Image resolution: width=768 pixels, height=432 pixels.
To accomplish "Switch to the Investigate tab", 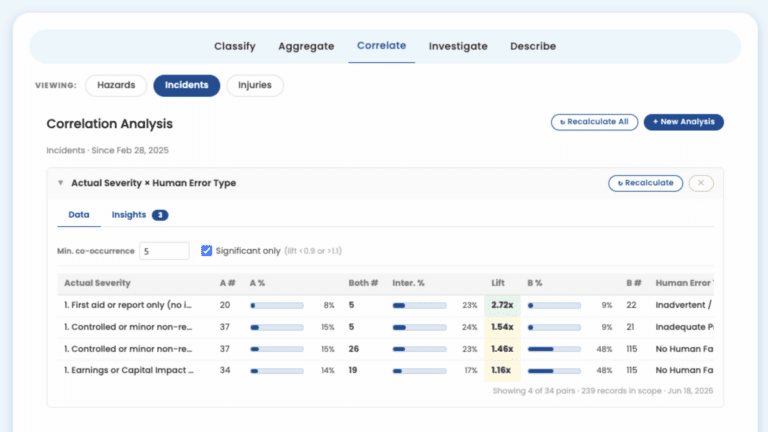I will [458, 46].
